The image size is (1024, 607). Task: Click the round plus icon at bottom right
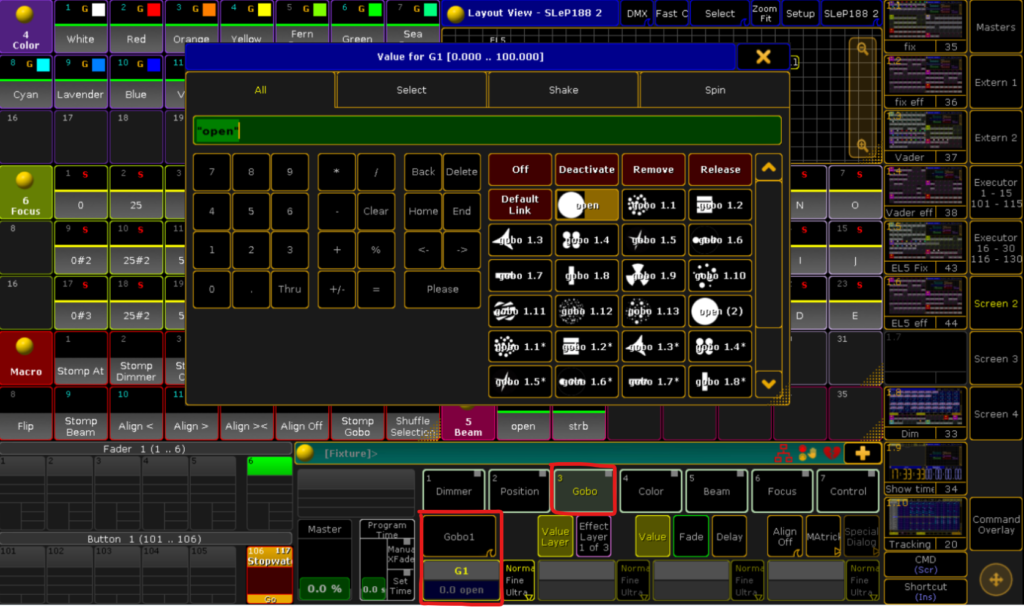pos(995,580)
